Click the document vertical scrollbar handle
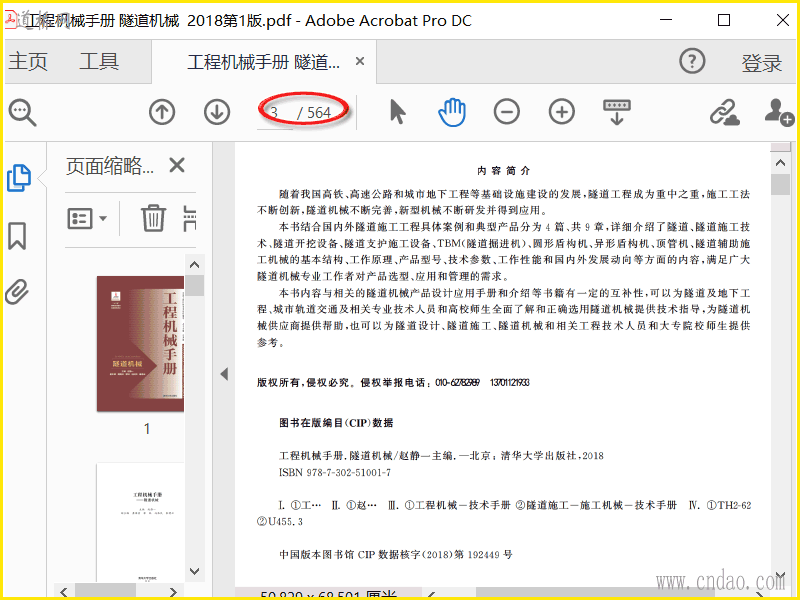 pos(780,184)
